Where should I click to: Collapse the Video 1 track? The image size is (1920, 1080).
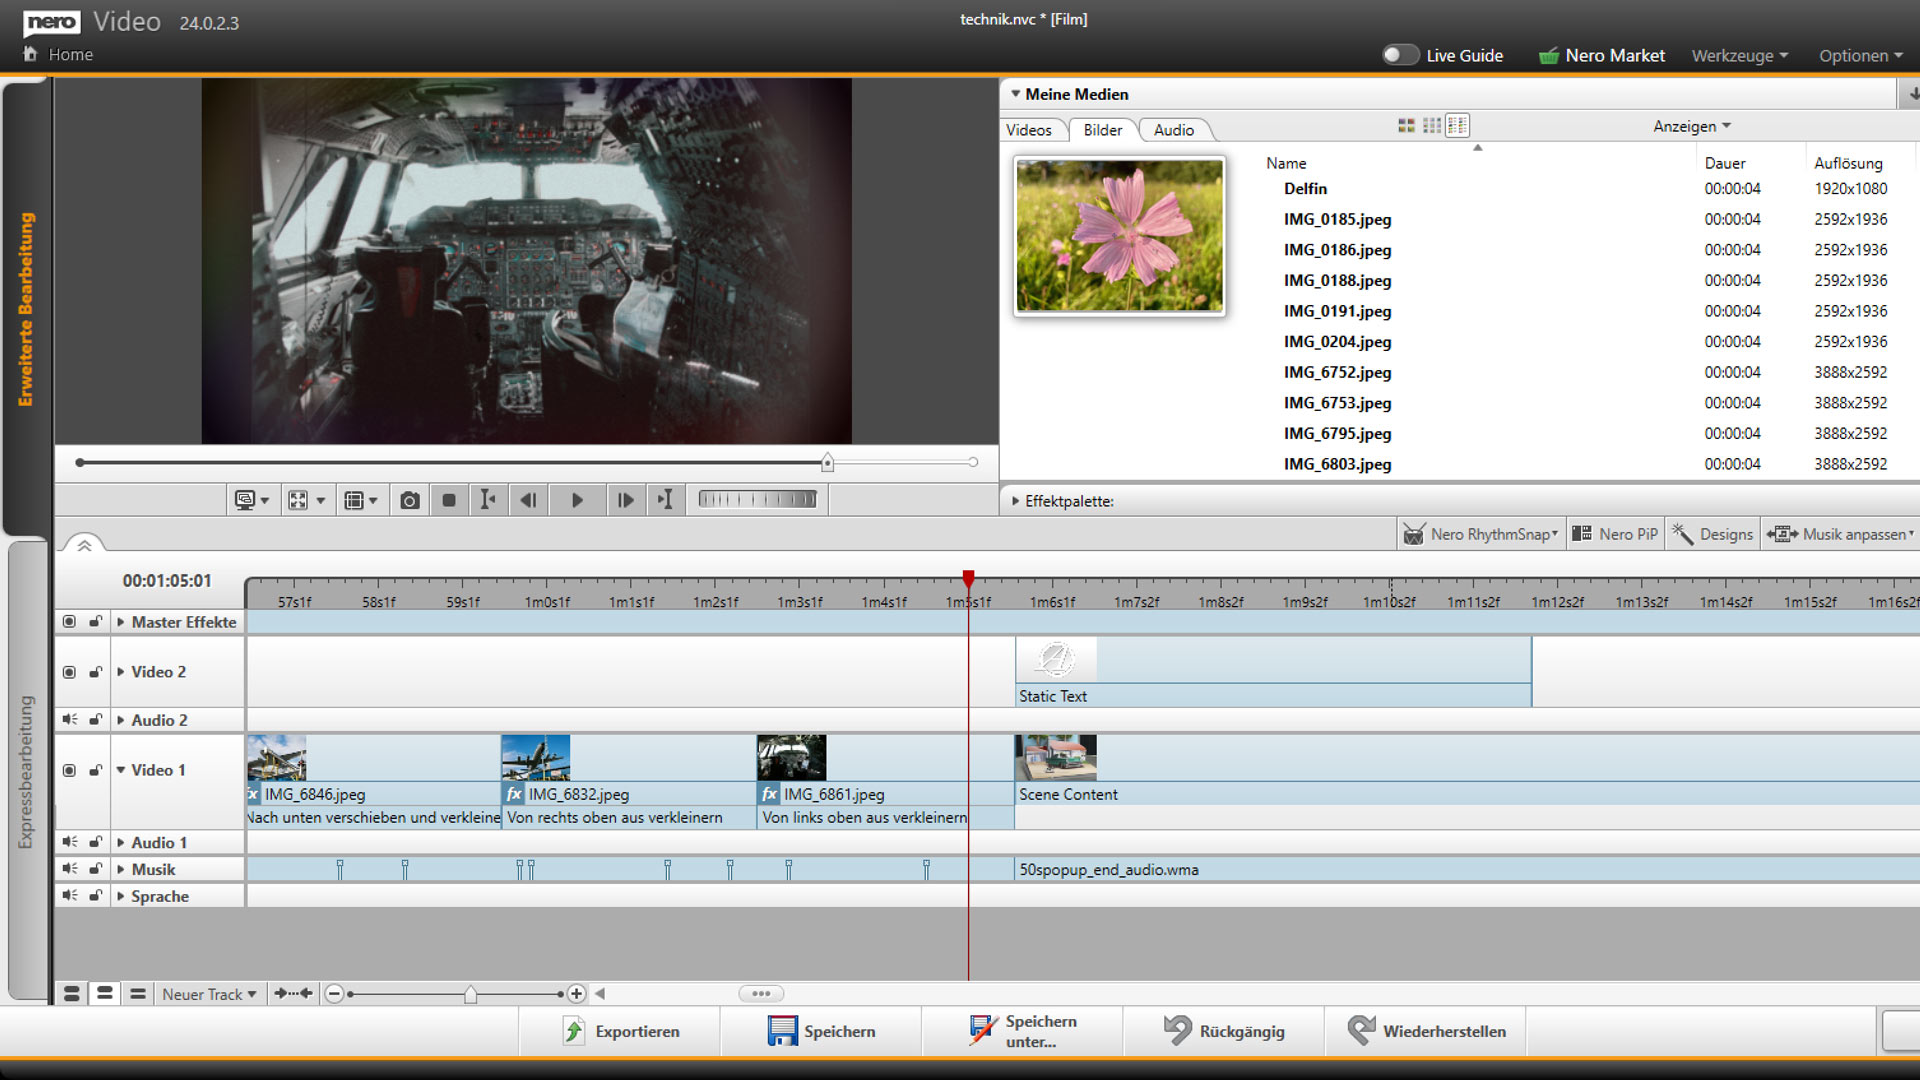coord(121,770)
